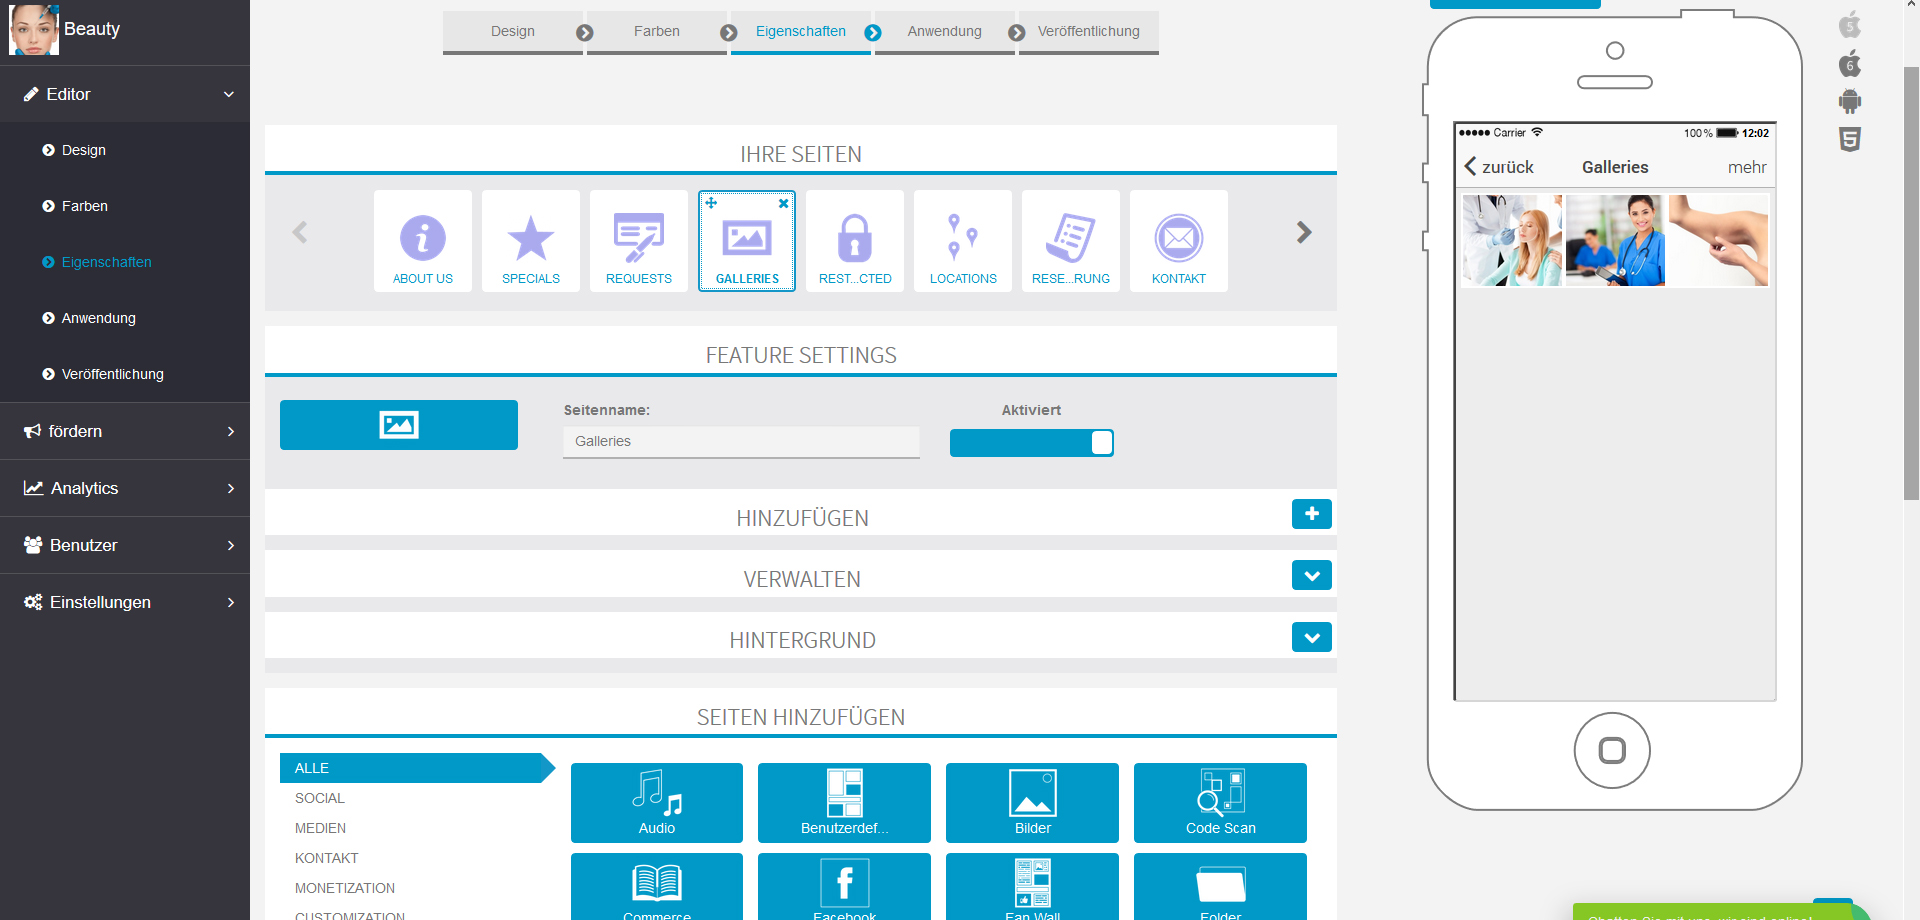
Task: Add the Folder page feature
Action: pos(1220,887)
